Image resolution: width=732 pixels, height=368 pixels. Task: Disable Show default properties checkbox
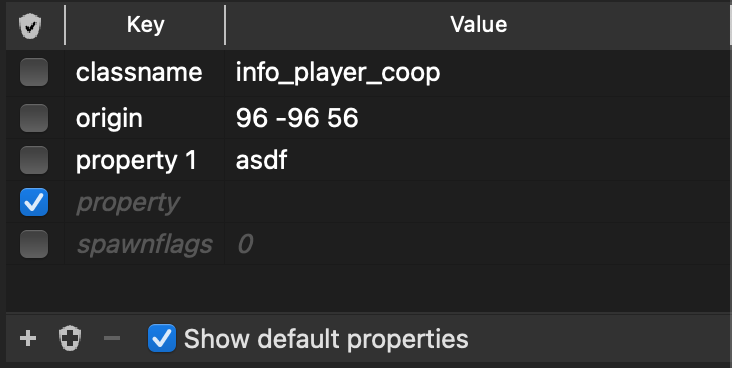point(162,338)
